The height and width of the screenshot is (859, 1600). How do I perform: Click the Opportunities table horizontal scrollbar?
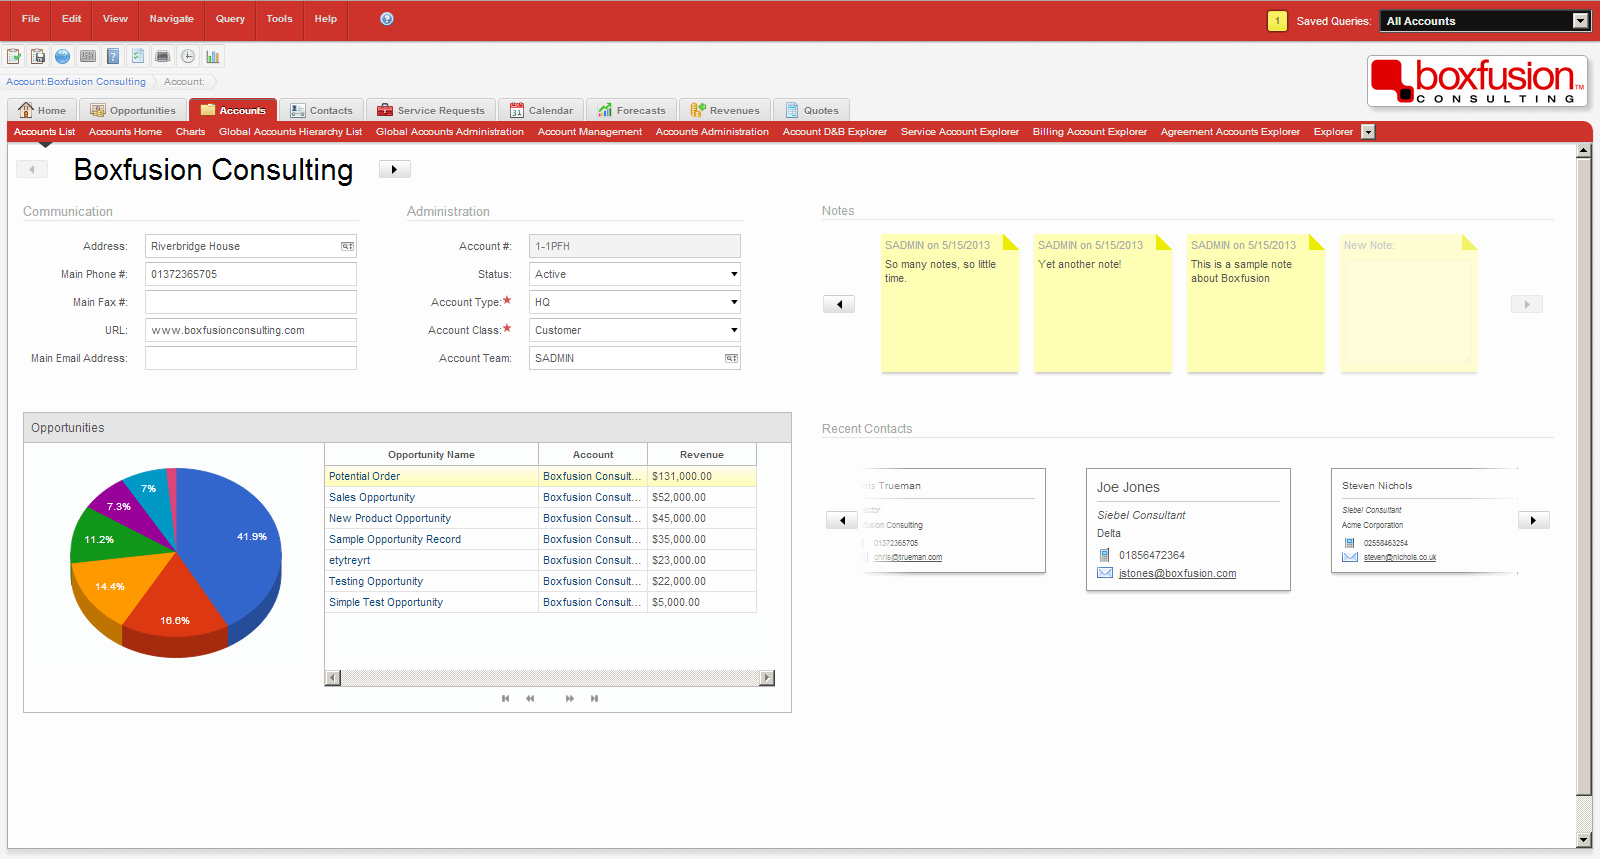(550, 678)
